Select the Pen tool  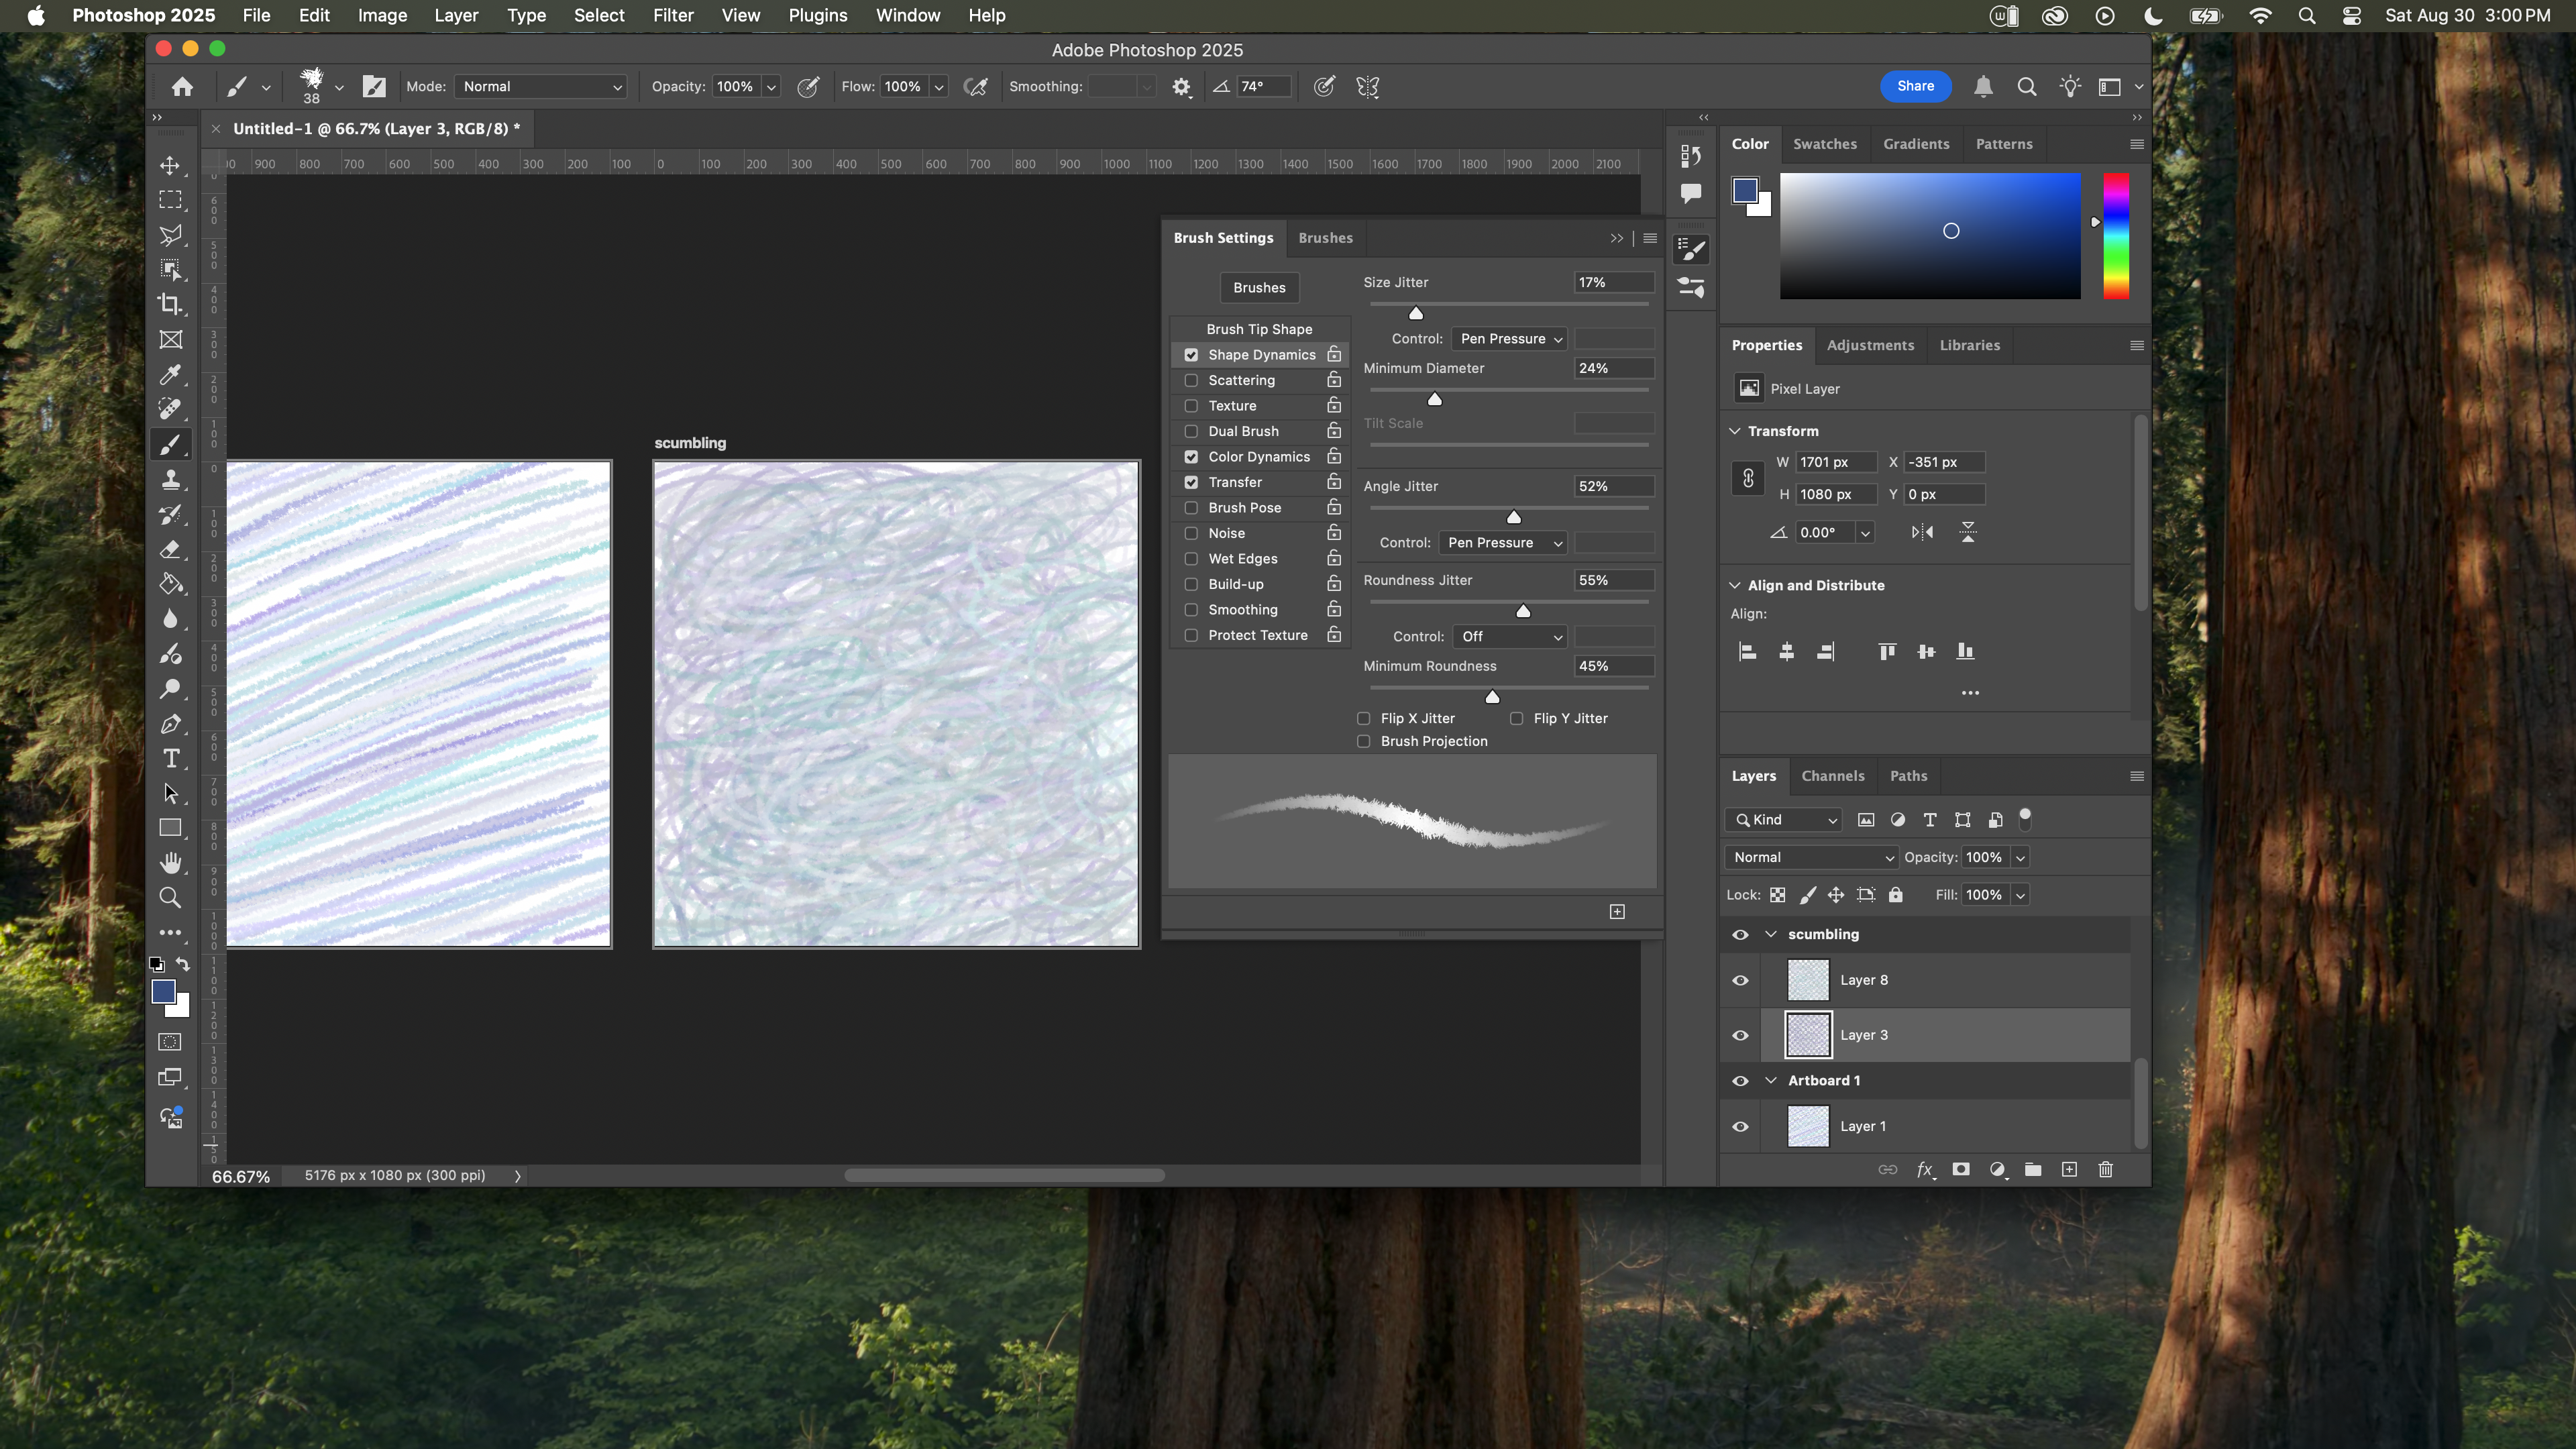pyautogui.click(x=171, y=723)
